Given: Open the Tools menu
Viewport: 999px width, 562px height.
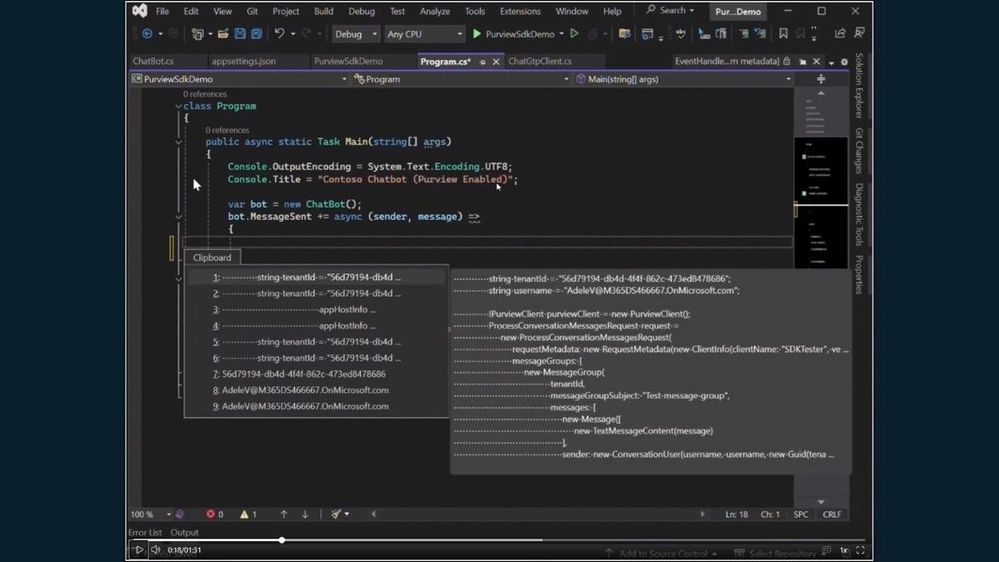Looking at the screenshot, I should (x=475, y=11).
